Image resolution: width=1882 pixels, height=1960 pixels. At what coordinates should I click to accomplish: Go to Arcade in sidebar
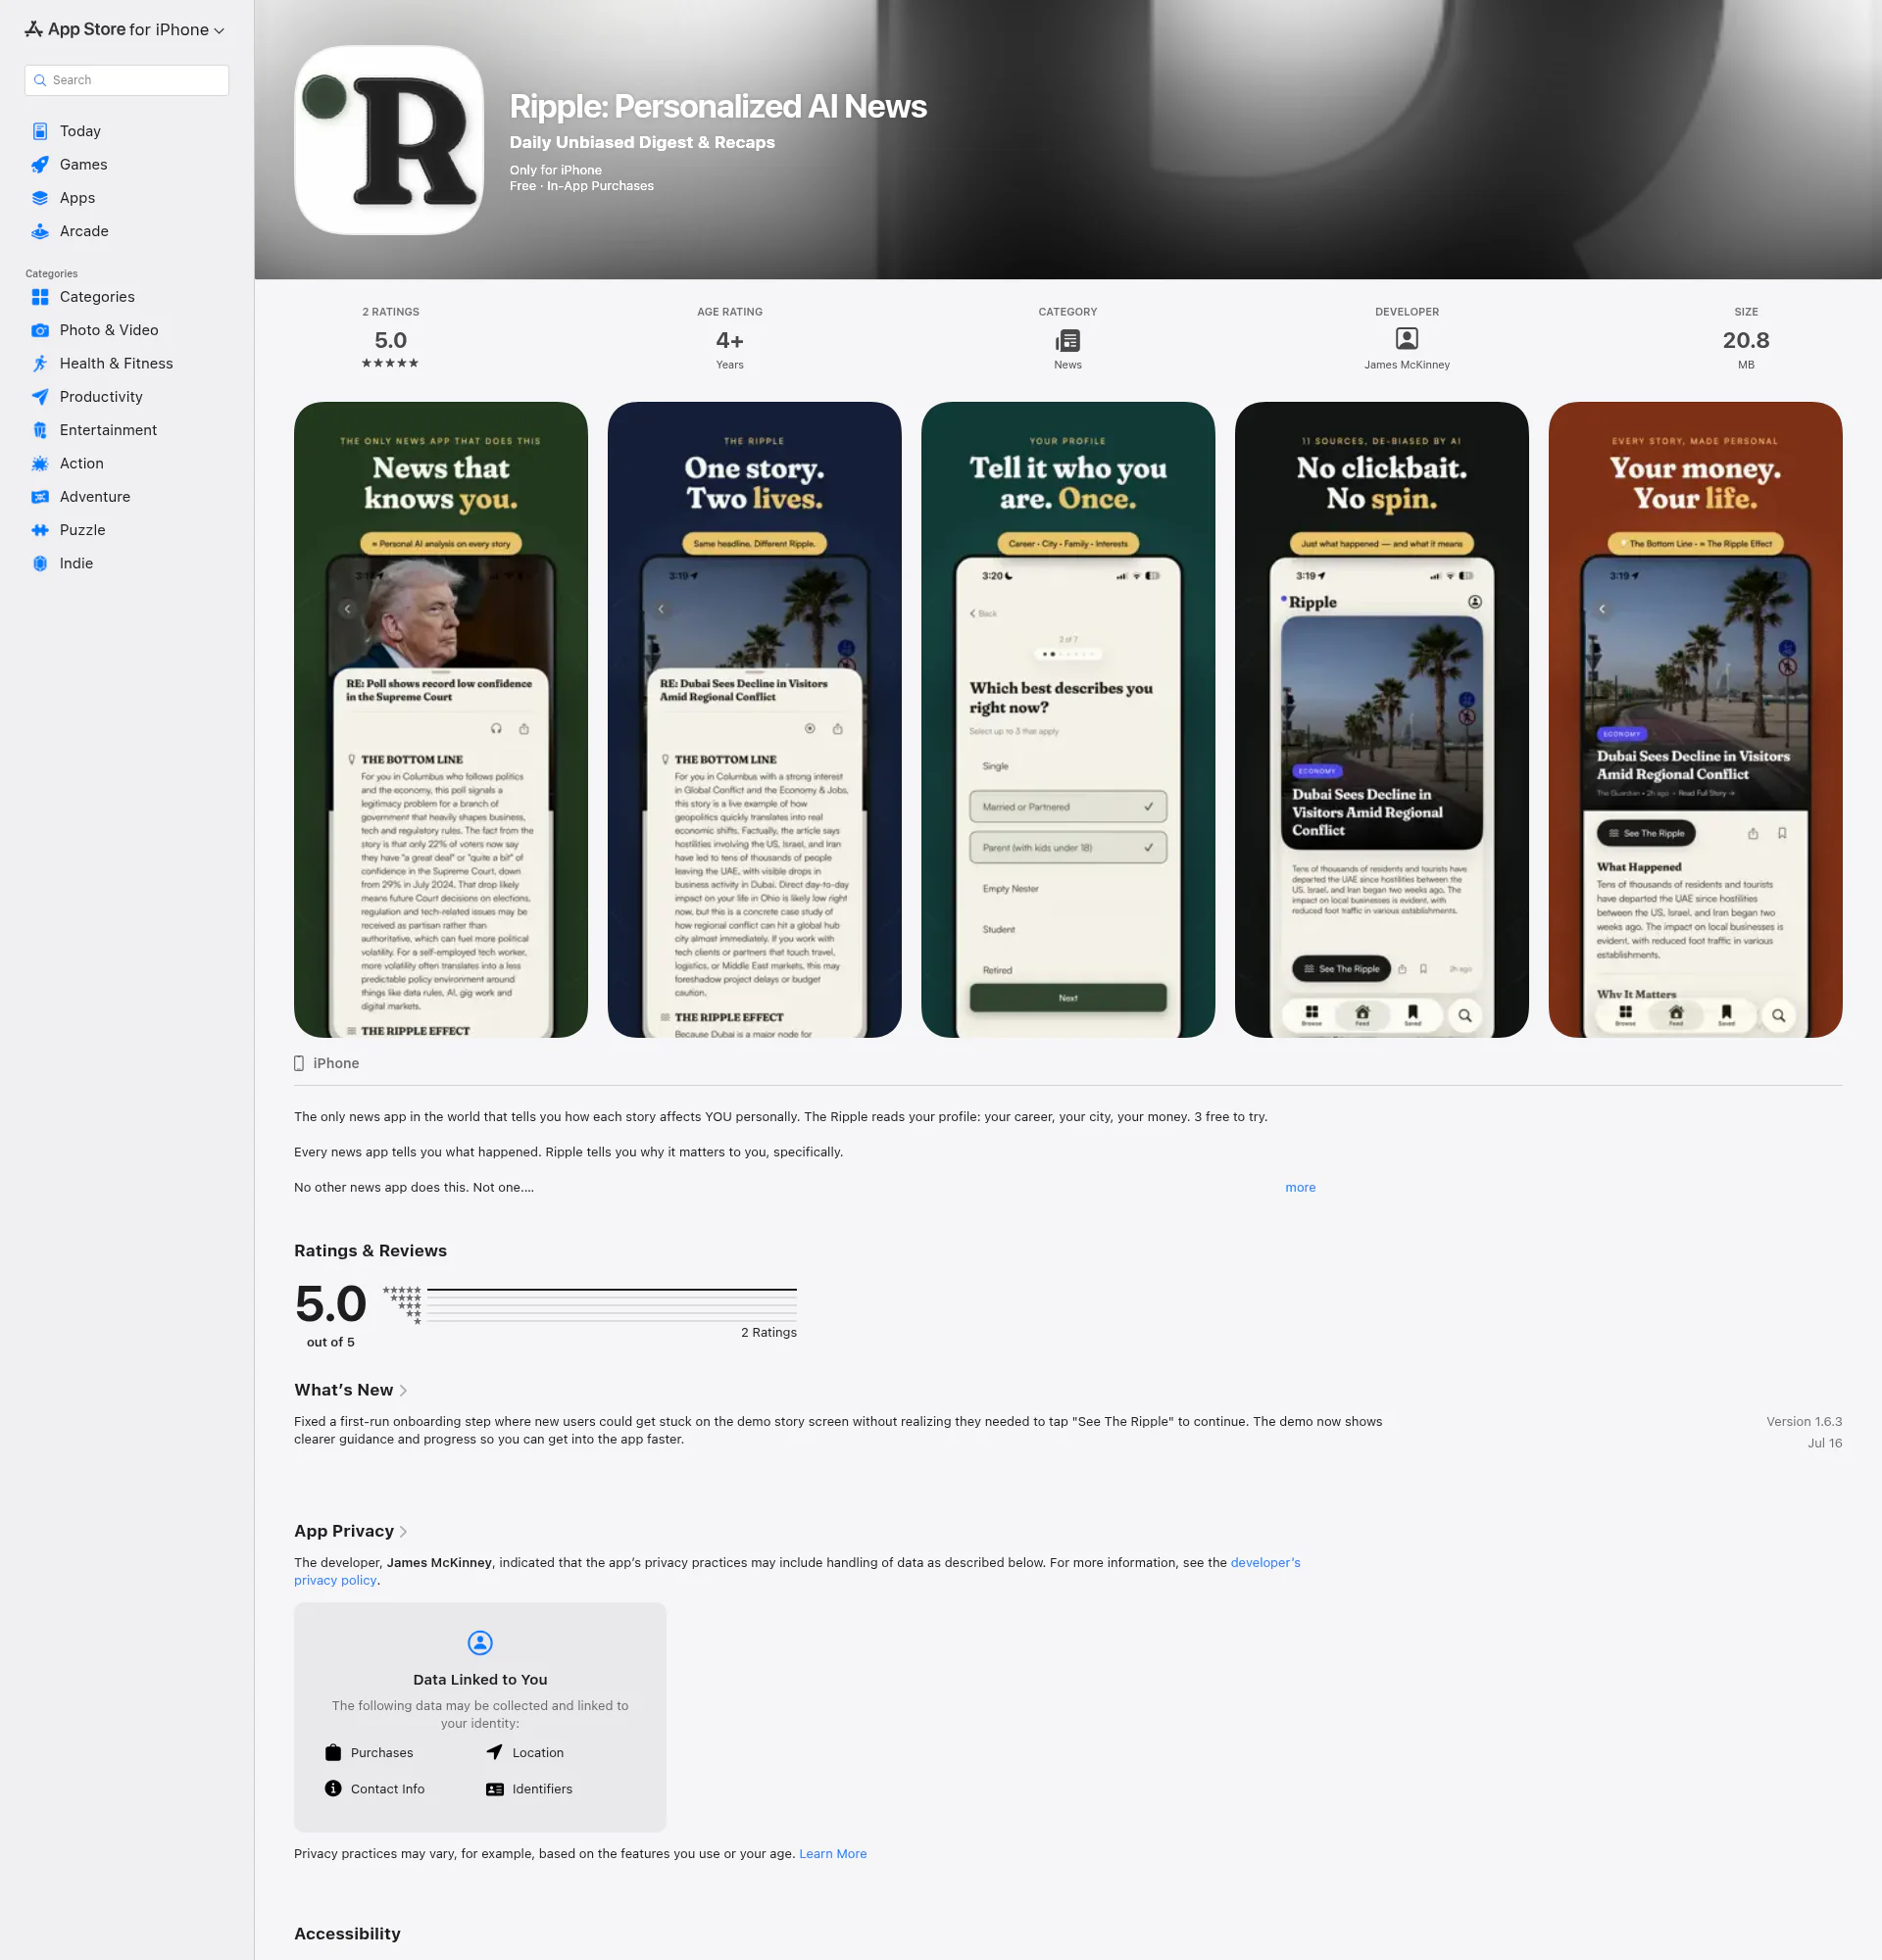point(84,231)
